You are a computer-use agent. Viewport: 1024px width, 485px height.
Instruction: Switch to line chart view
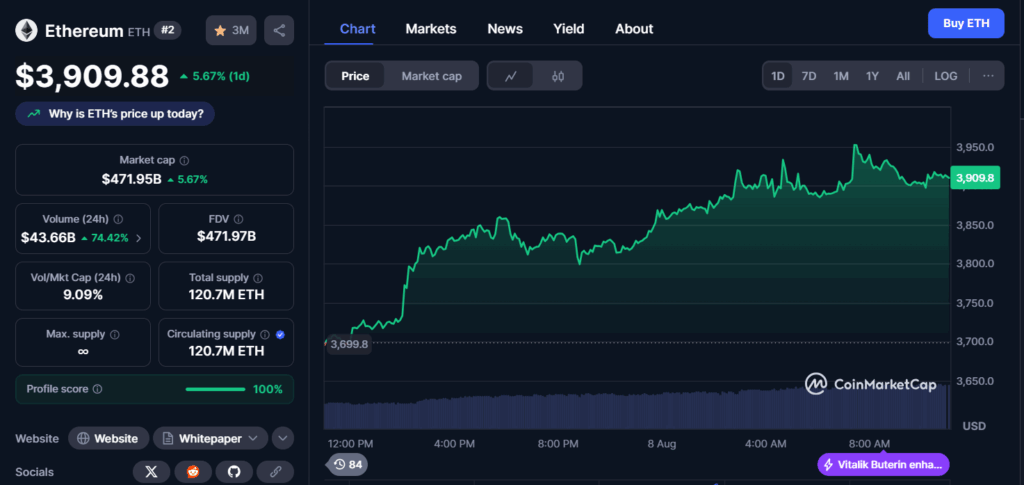(511, 76)
